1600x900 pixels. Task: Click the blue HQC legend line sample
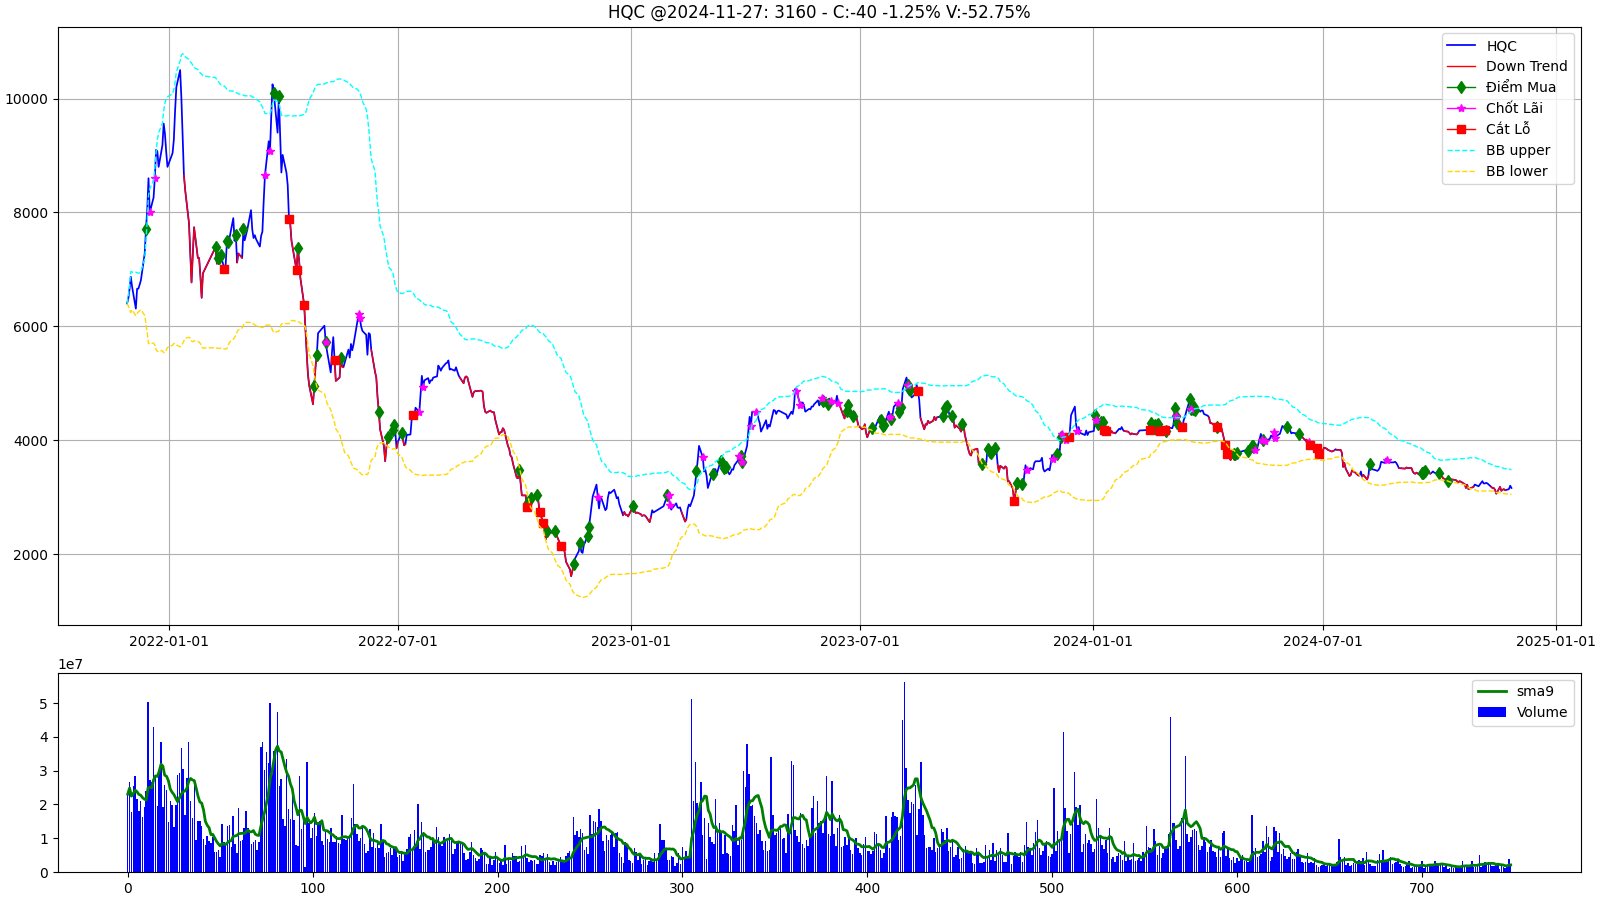[x=1461, y=46]
